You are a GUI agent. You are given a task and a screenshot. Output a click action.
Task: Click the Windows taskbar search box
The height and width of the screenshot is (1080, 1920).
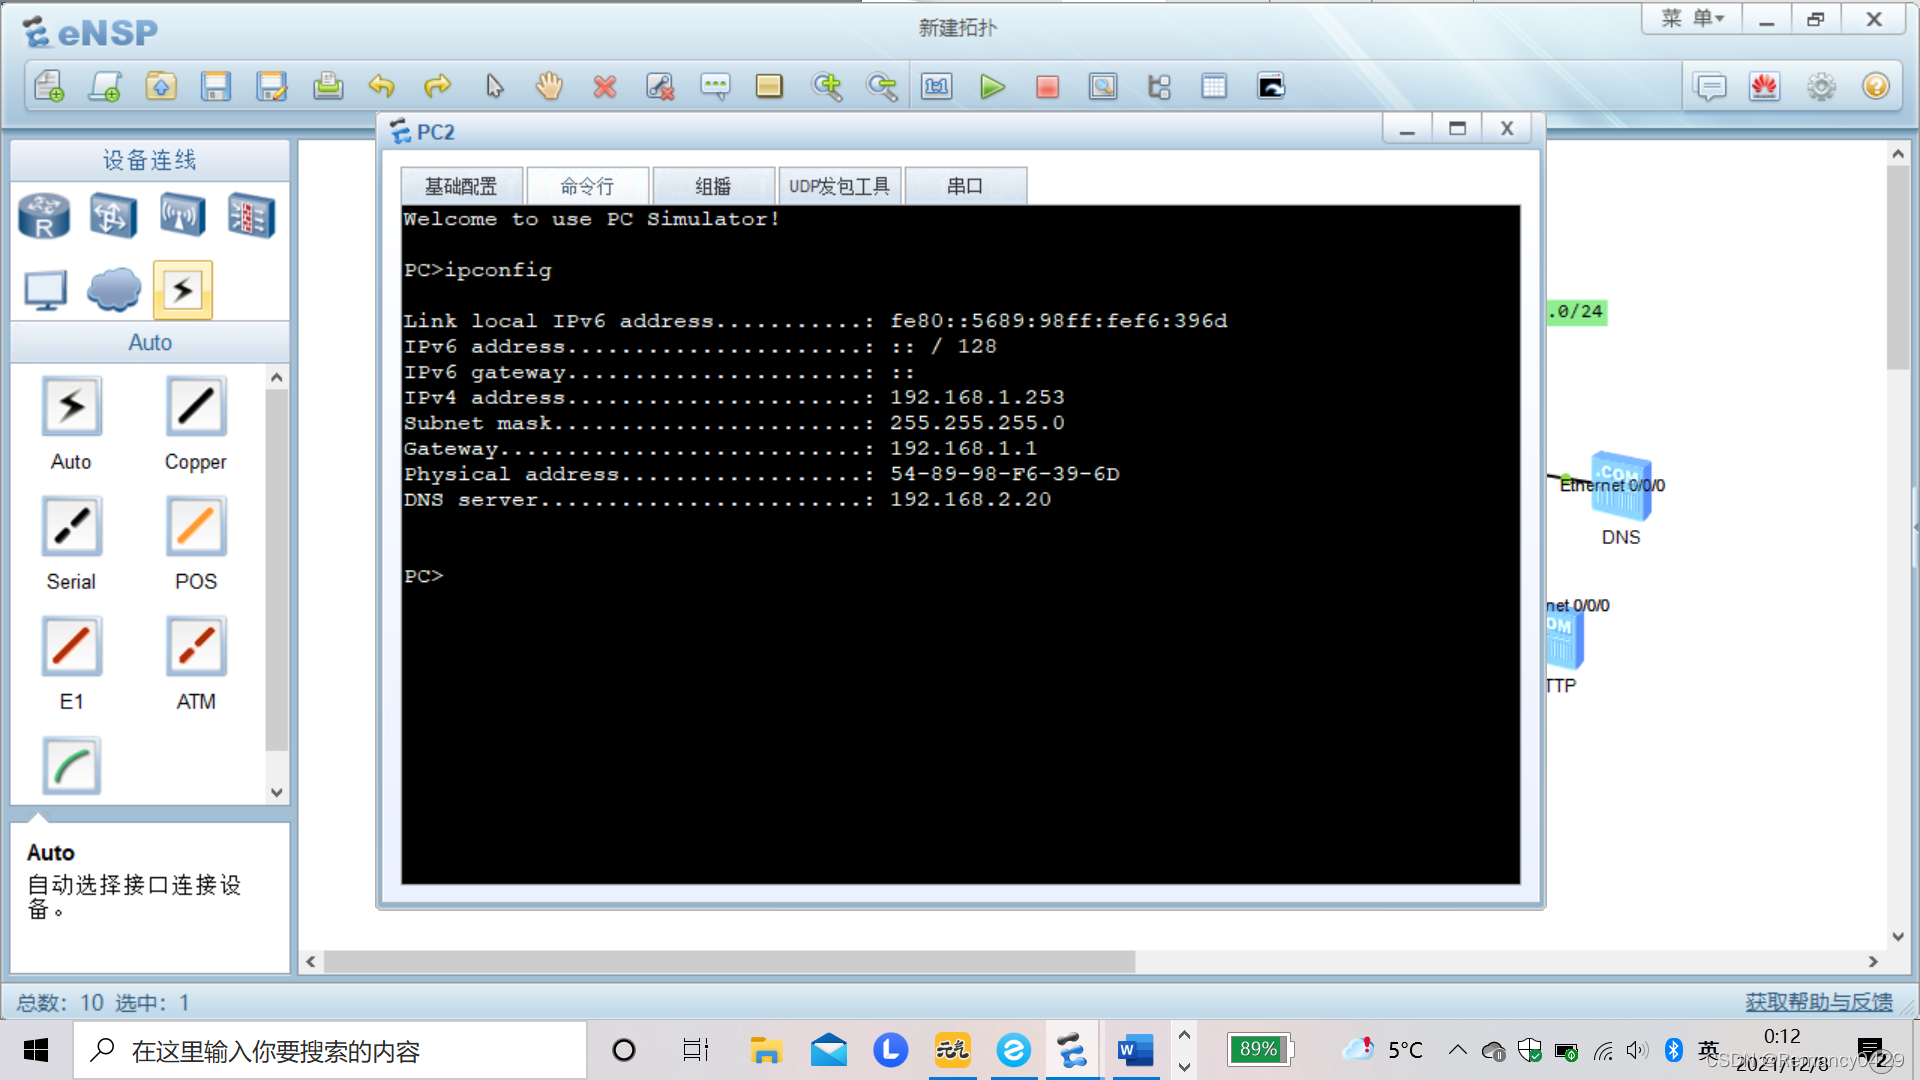click(330, 1051)
